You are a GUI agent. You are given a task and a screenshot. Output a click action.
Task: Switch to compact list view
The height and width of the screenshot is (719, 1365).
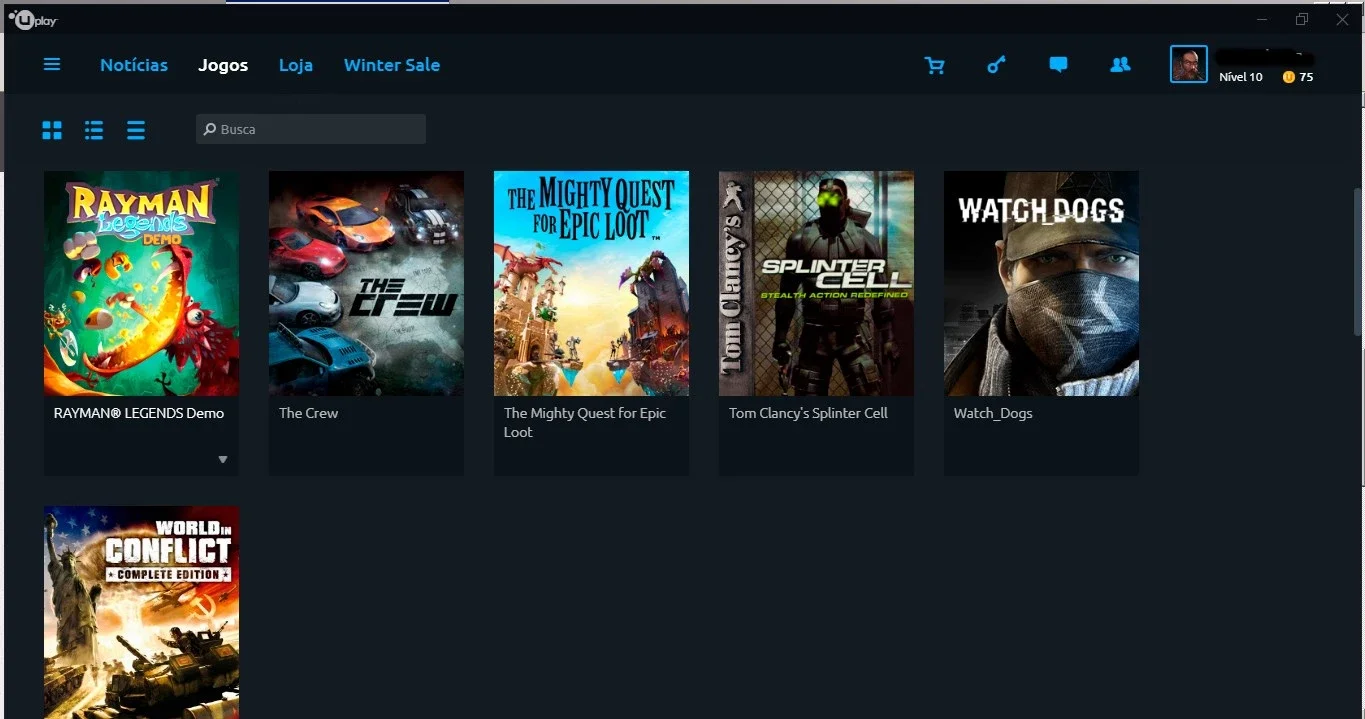[x=136, y=130]
